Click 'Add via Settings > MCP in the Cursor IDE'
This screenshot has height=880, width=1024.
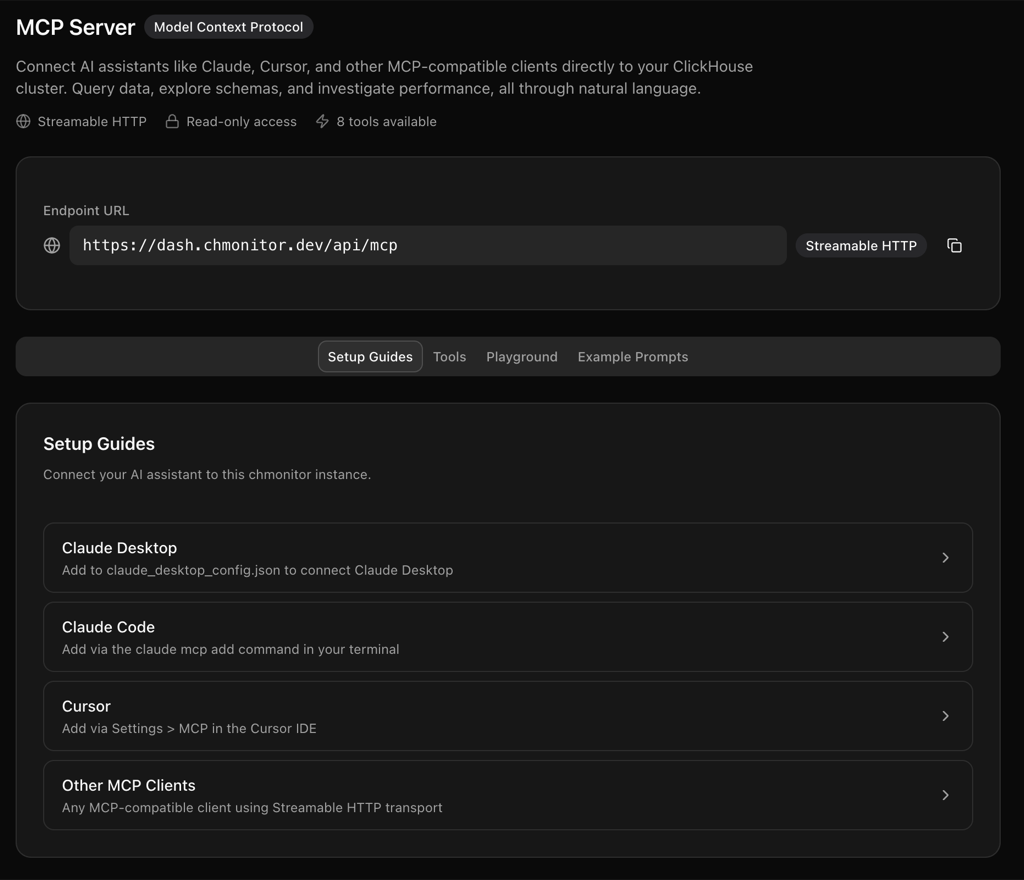(189, 729)
